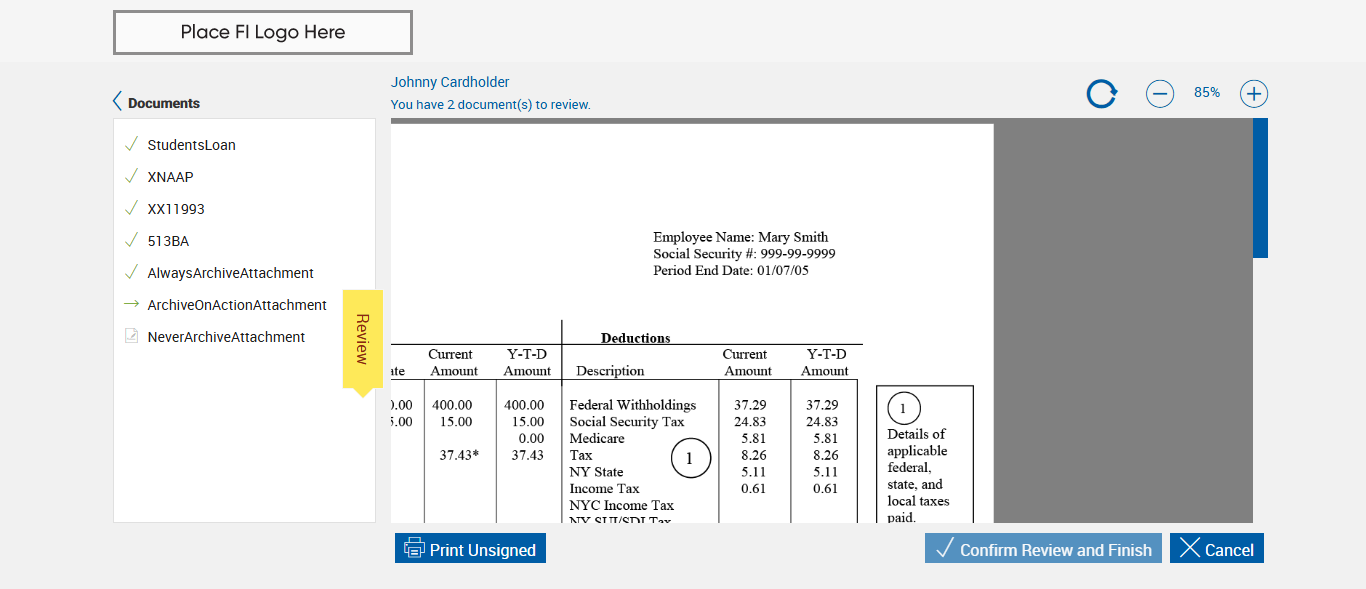Click the rotate document icon
Screen dimensions: 1366x589
click(1101, 94)
